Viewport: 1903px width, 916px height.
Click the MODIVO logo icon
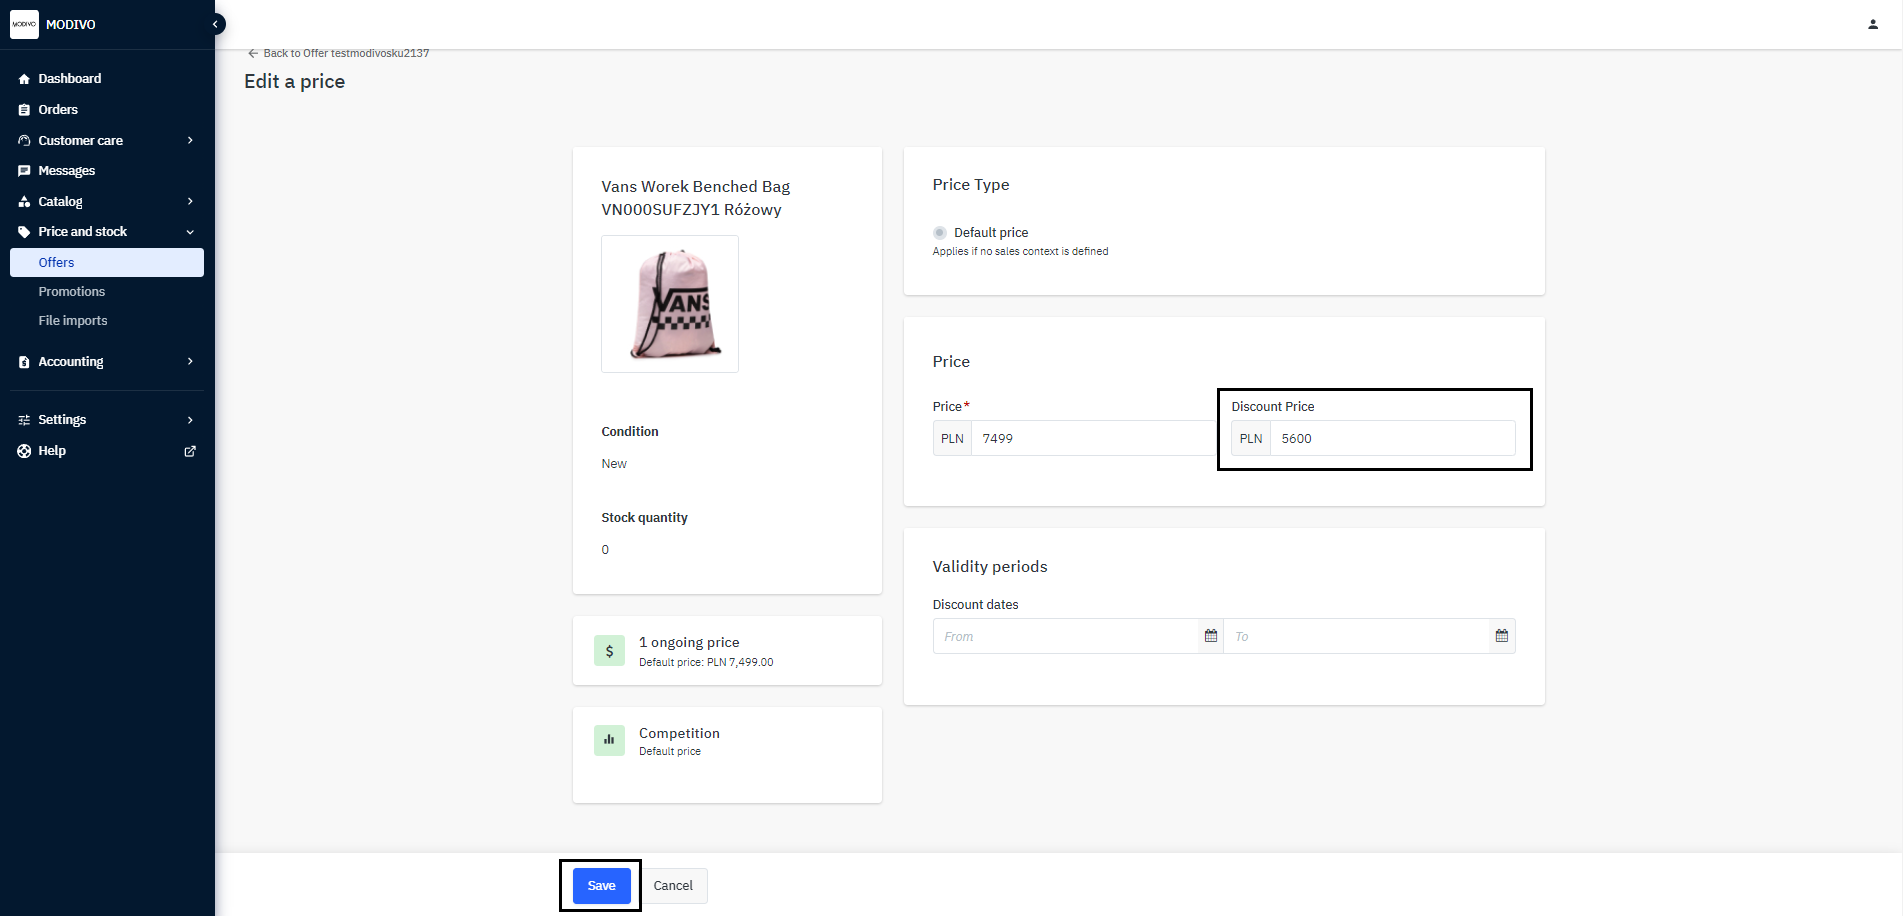click(24, 24)
